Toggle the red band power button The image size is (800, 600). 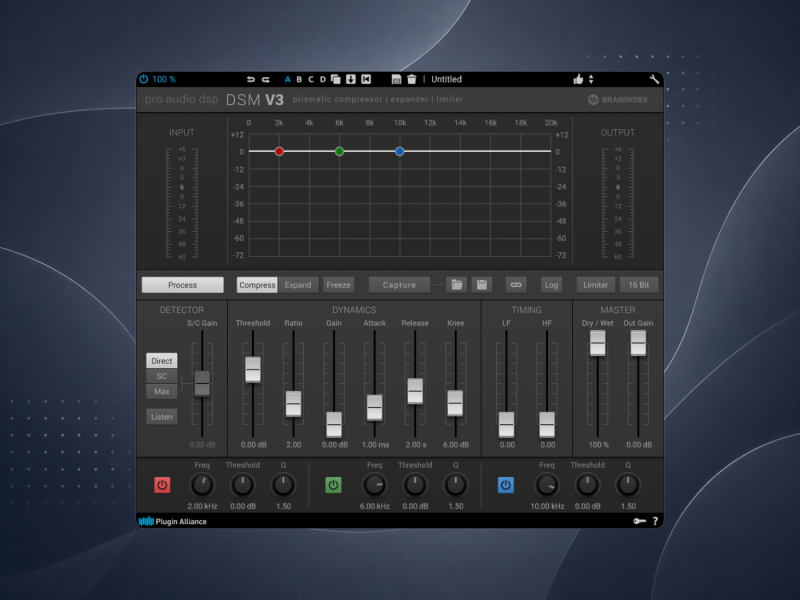coord(162,485)
